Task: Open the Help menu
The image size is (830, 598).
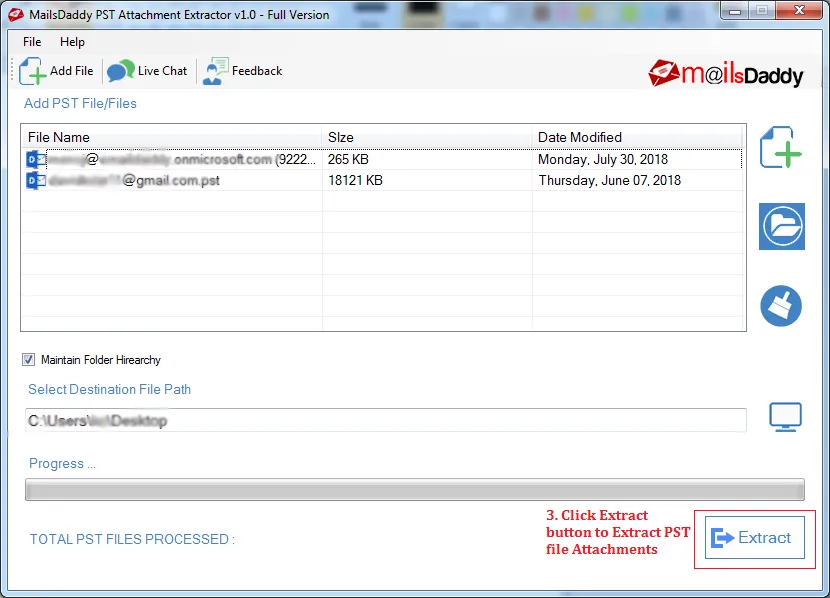Action: 71,42
